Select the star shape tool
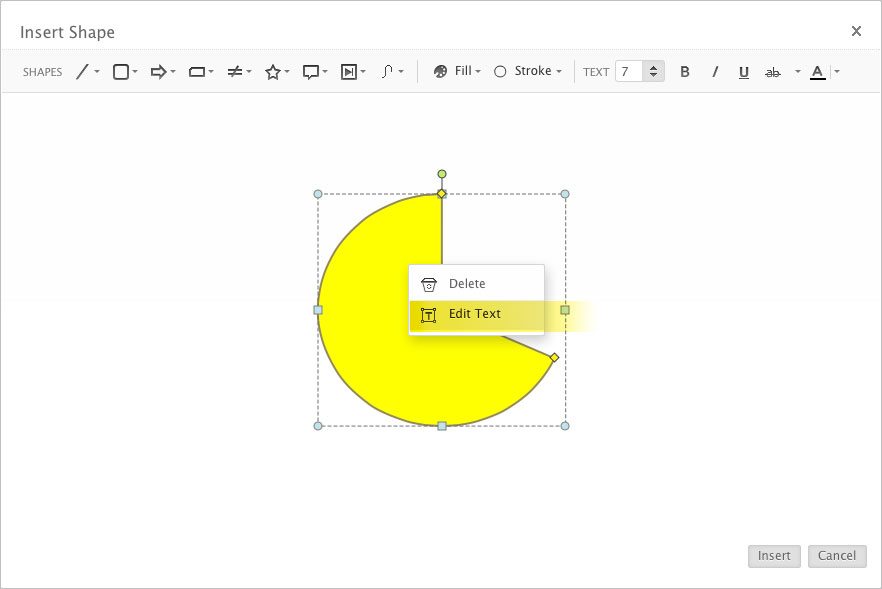882x589 pixels. 272,72
